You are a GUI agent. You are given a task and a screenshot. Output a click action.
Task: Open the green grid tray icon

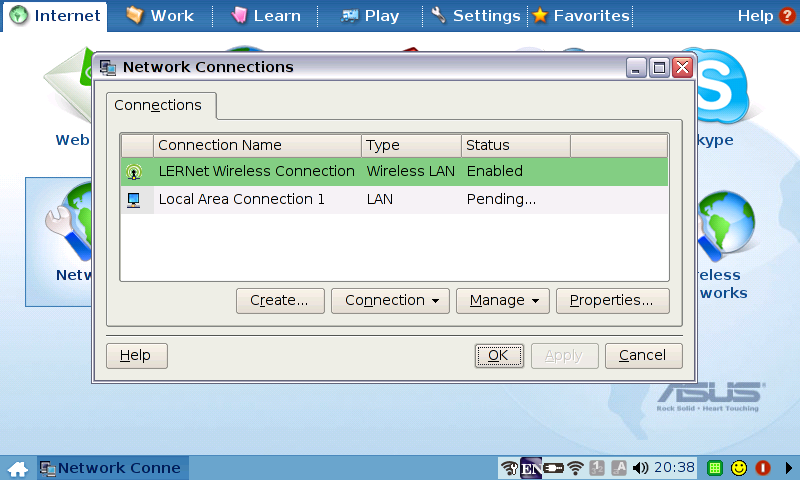tap(715, 468)
